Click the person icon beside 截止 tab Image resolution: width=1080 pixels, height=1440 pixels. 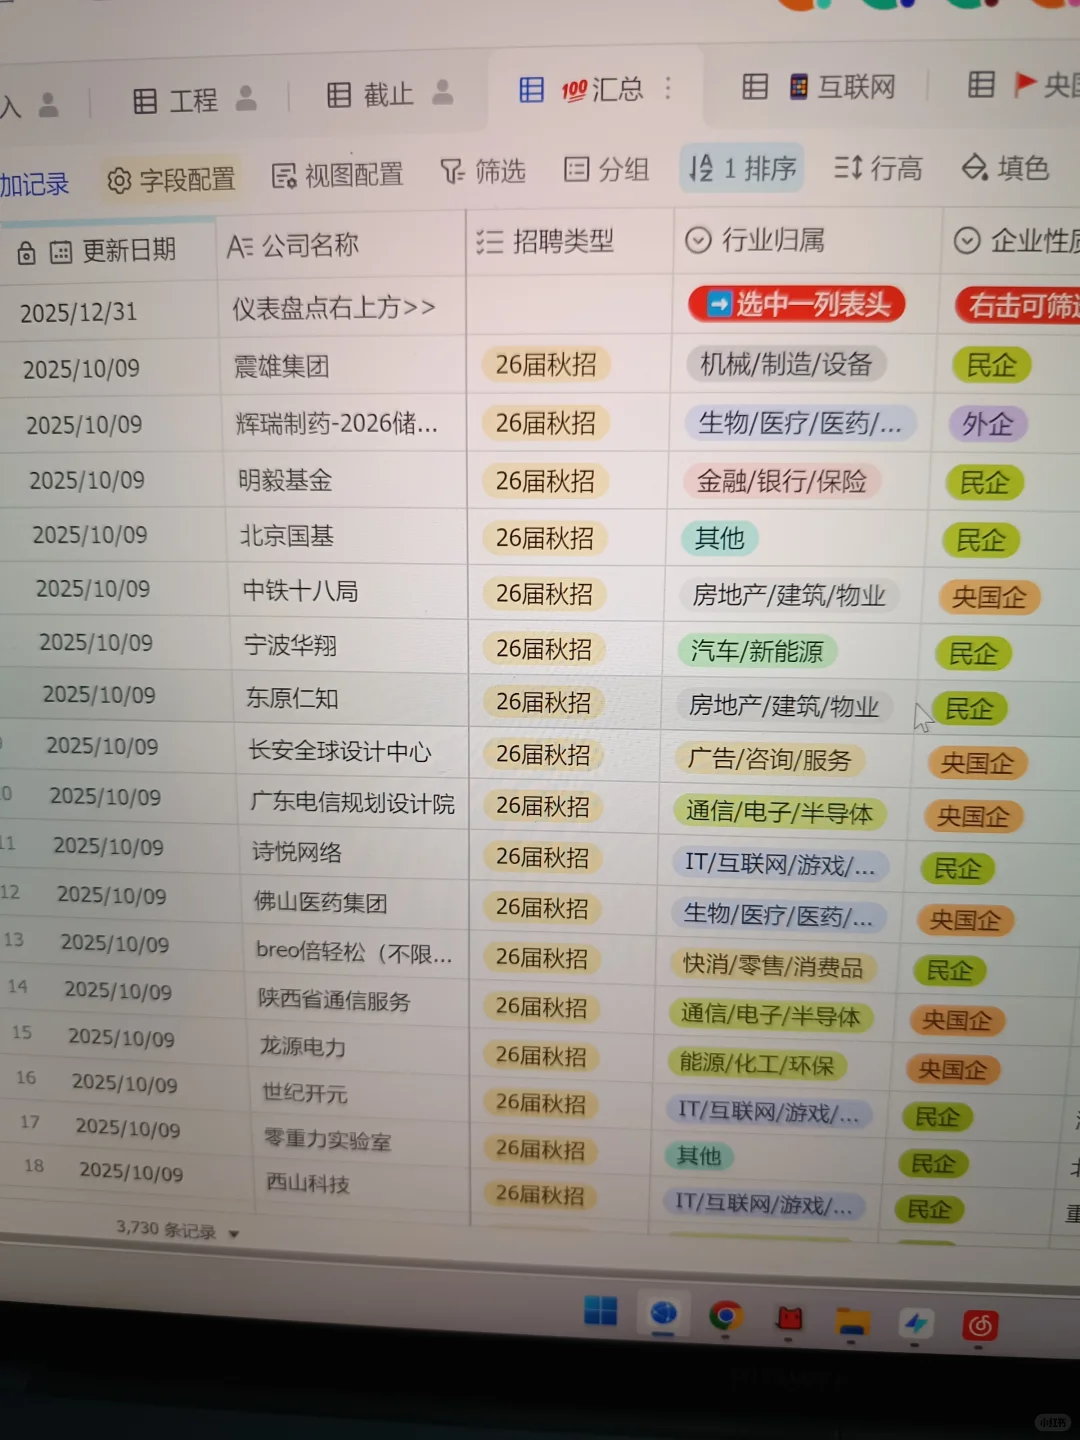442,93
